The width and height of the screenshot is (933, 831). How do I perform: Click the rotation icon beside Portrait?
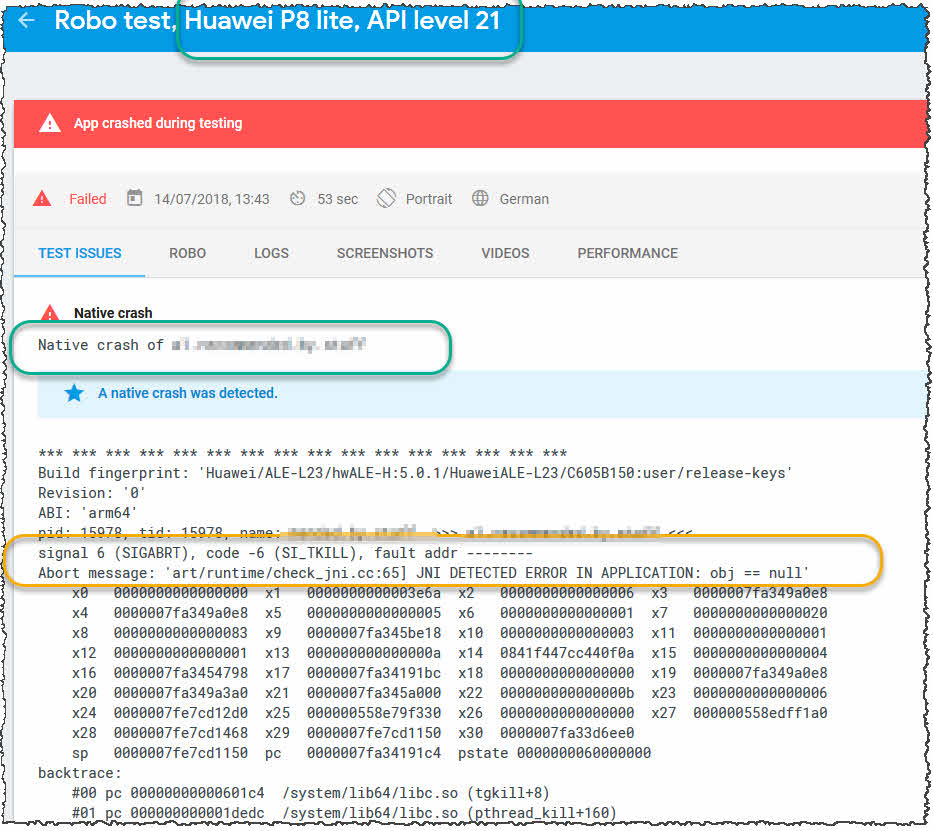coord(386,198)
